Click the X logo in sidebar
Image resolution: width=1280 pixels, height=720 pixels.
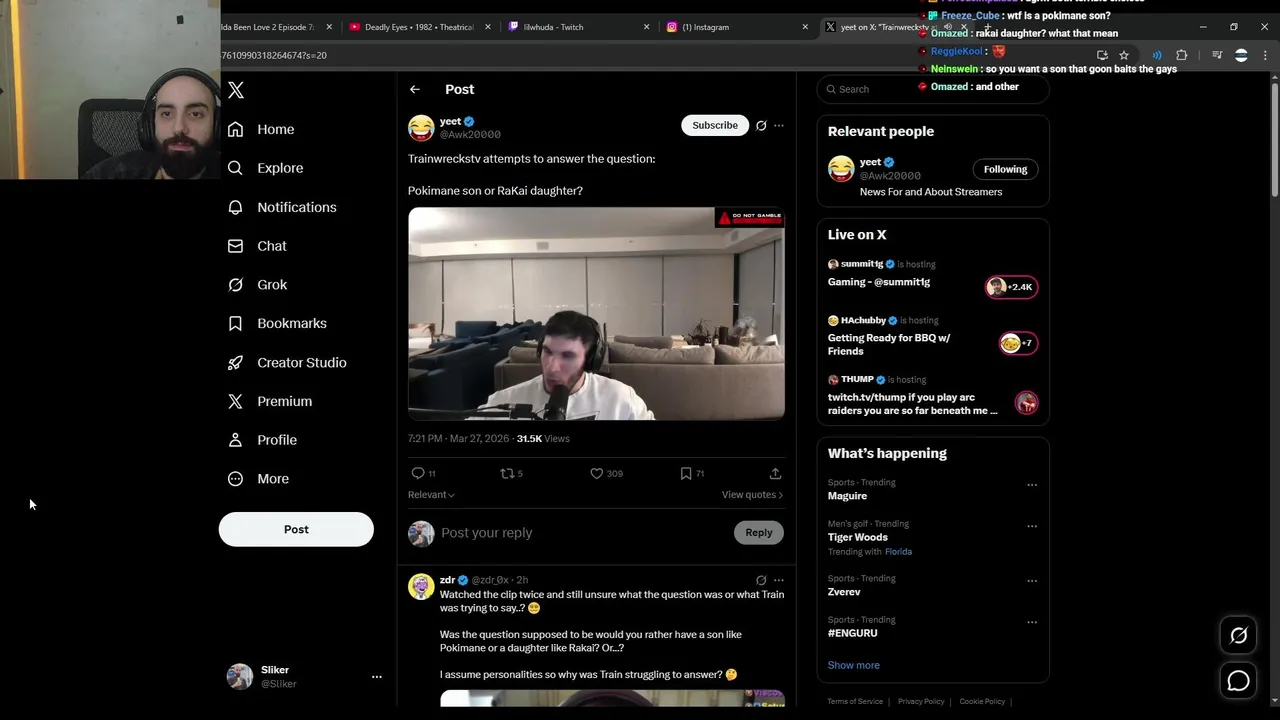coord(236,90)
